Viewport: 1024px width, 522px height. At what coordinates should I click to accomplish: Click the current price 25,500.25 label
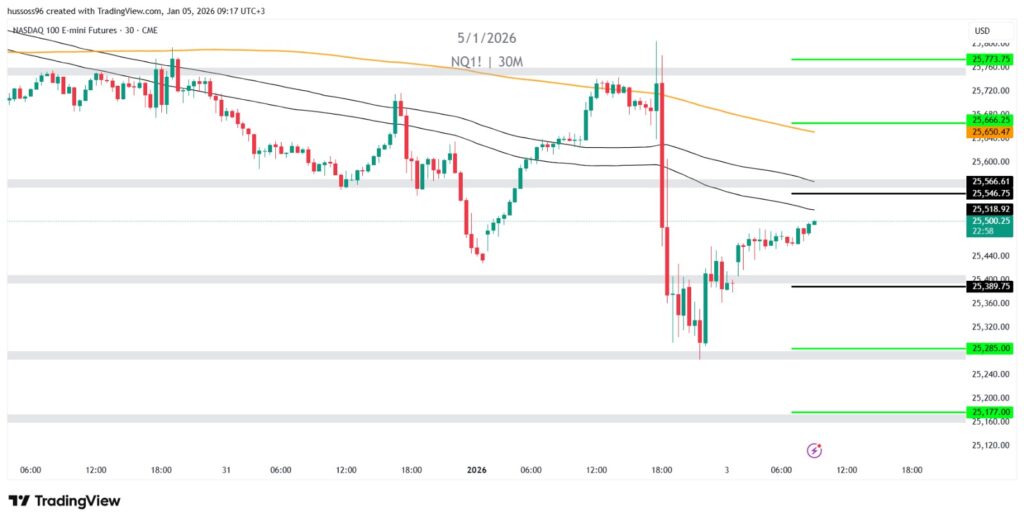[x=990, y=220]
